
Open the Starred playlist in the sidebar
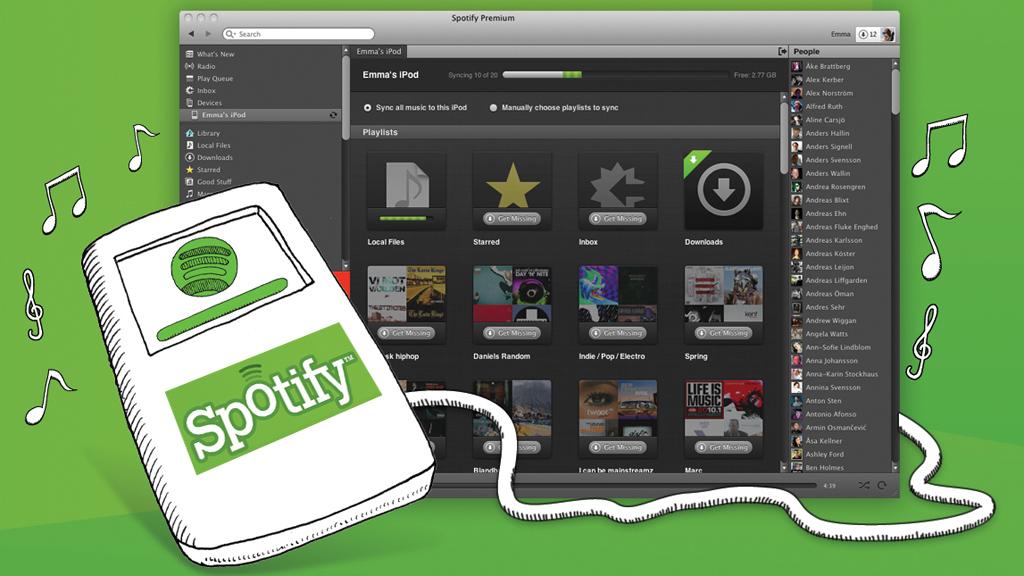pos(208,170)
